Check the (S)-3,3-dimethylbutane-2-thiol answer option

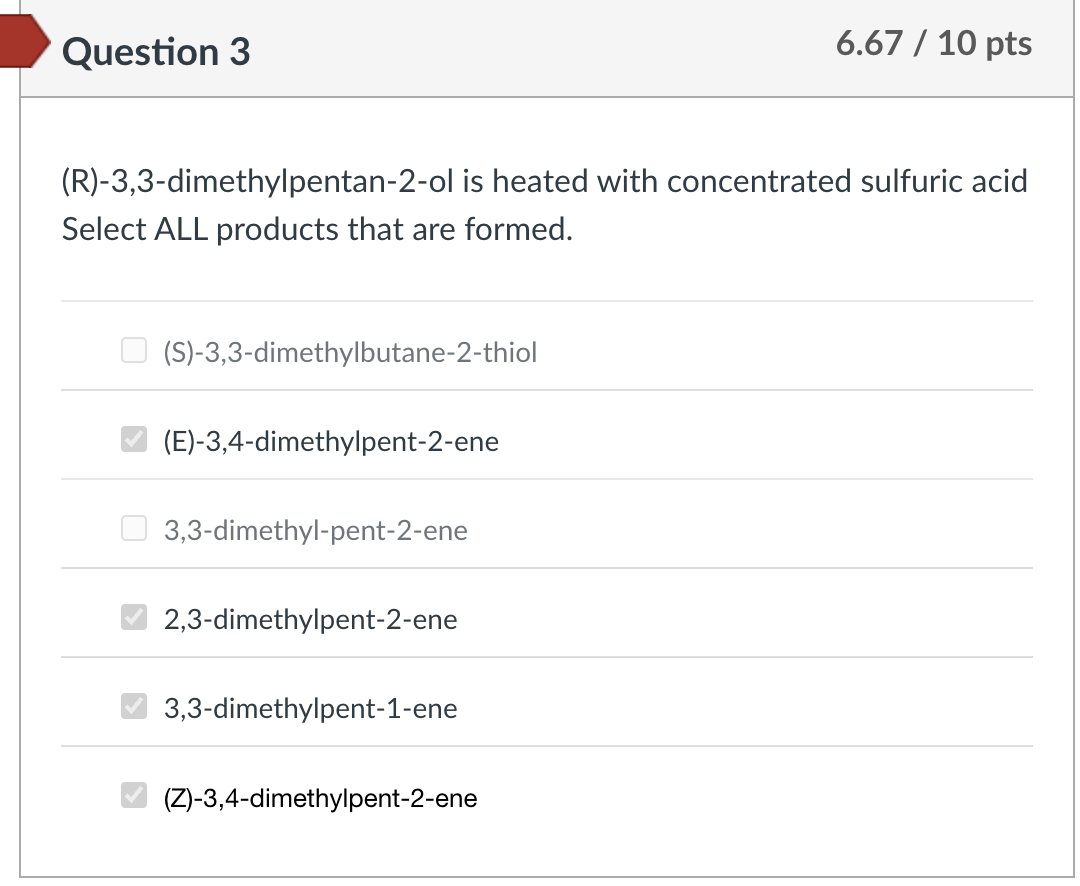pyautogui.click(x=133, y=349)
